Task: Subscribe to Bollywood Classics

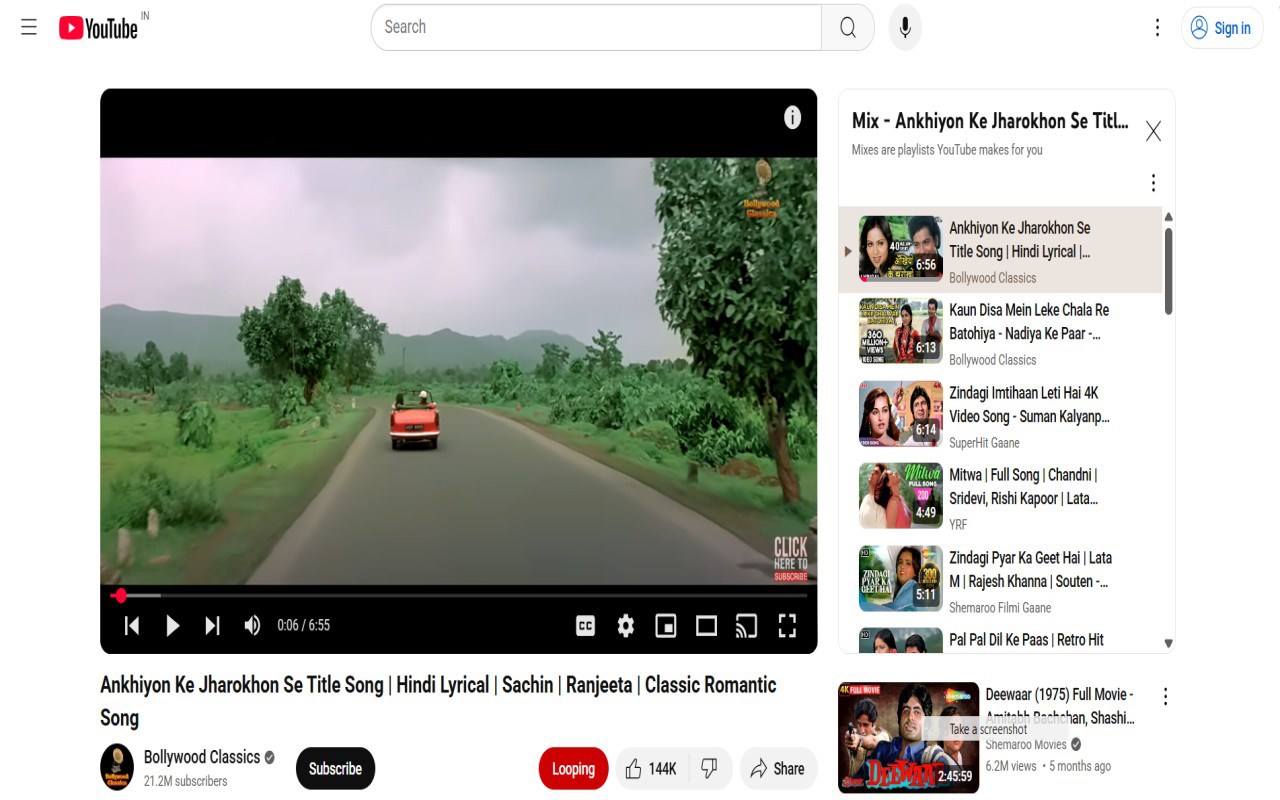Action: point(335,769)
